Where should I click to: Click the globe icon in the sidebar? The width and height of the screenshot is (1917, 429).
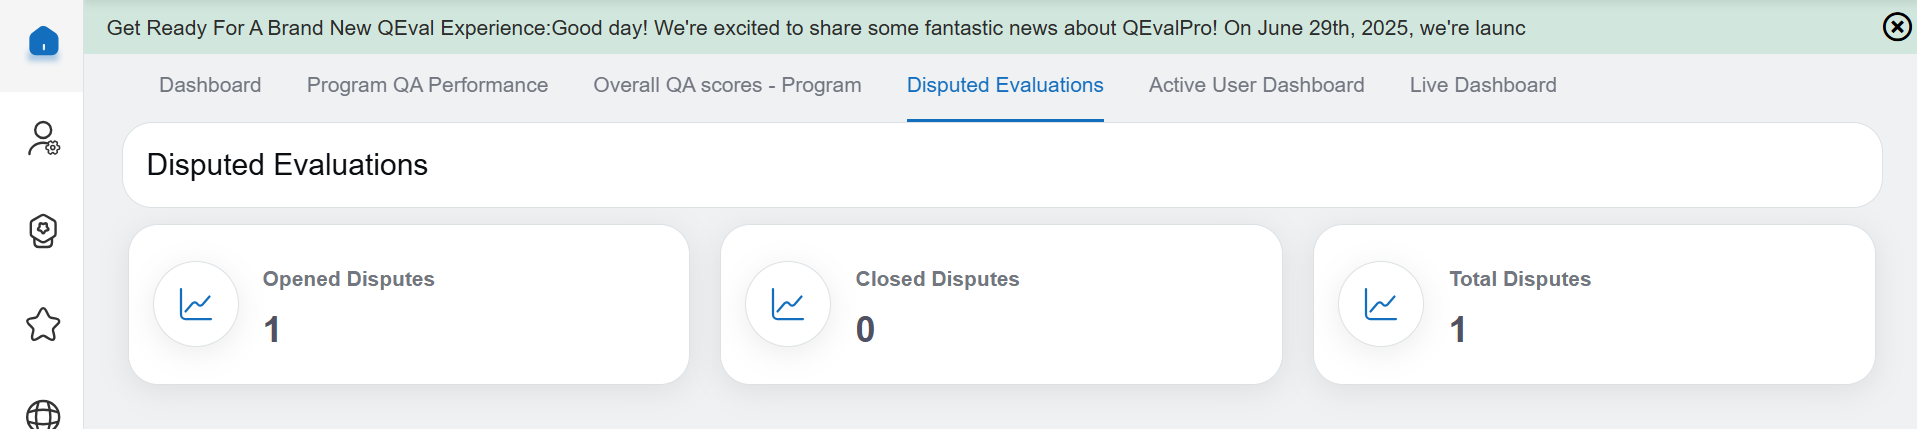tap(43, 414)
